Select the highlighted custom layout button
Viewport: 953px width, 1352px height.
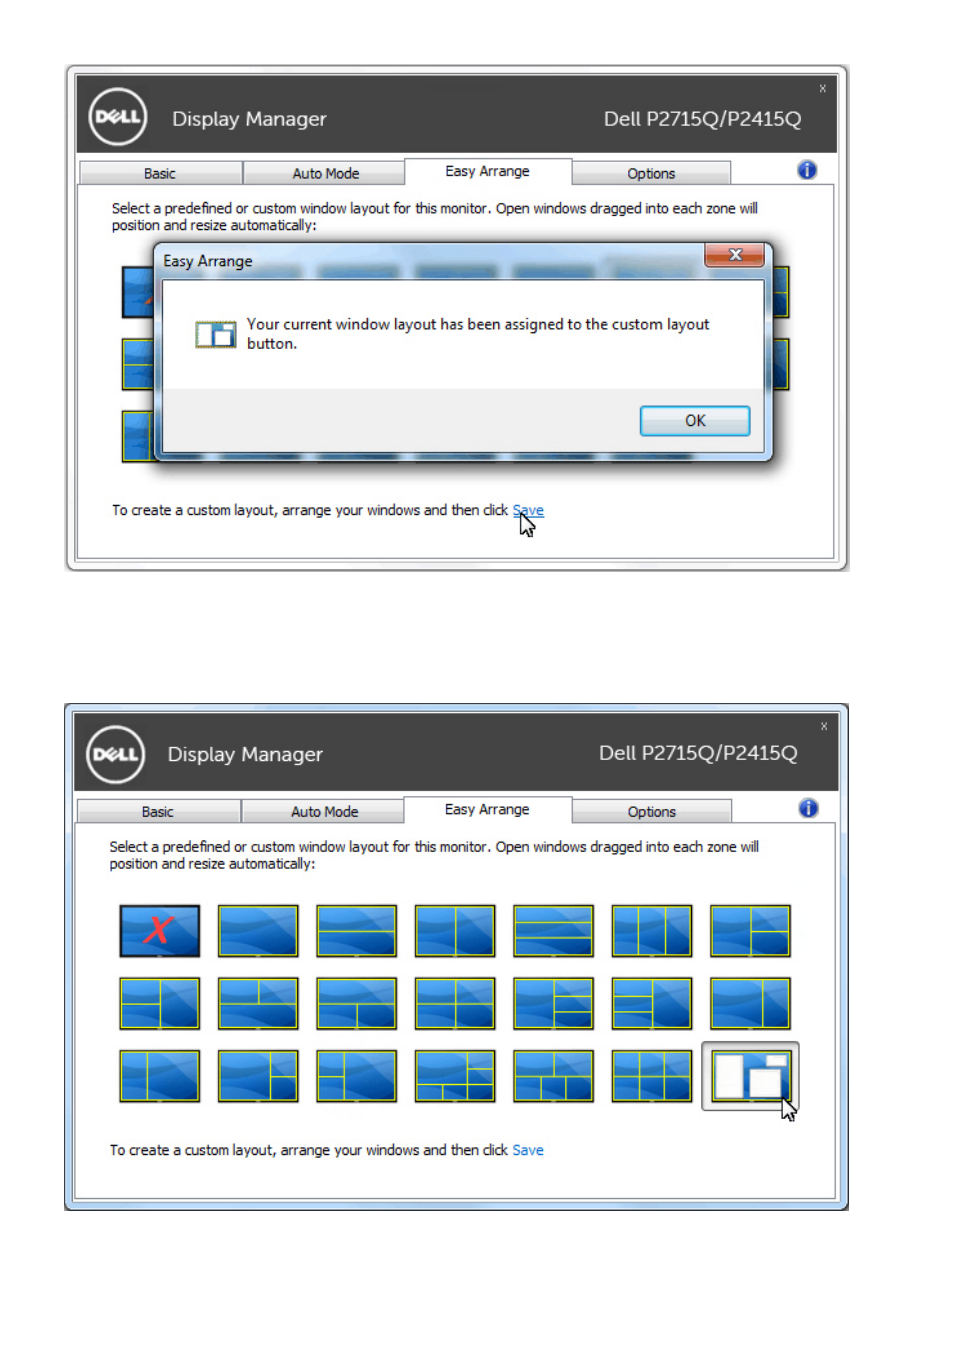point(750,1076)
